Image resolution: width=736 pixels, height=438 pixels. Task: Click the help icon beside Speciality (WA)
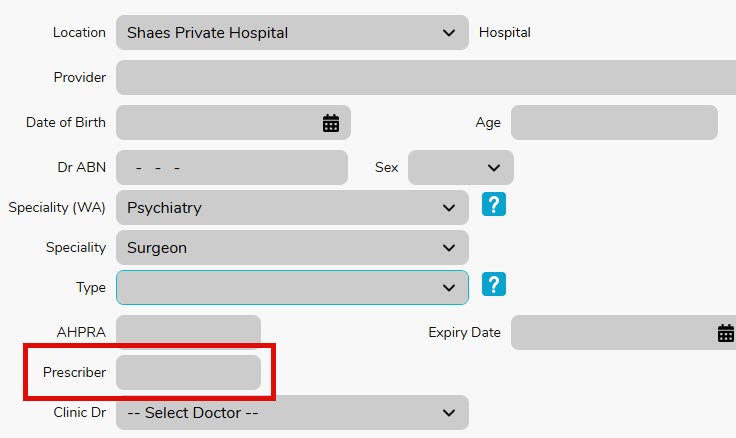pyautogui.click(x=493, y=205)
